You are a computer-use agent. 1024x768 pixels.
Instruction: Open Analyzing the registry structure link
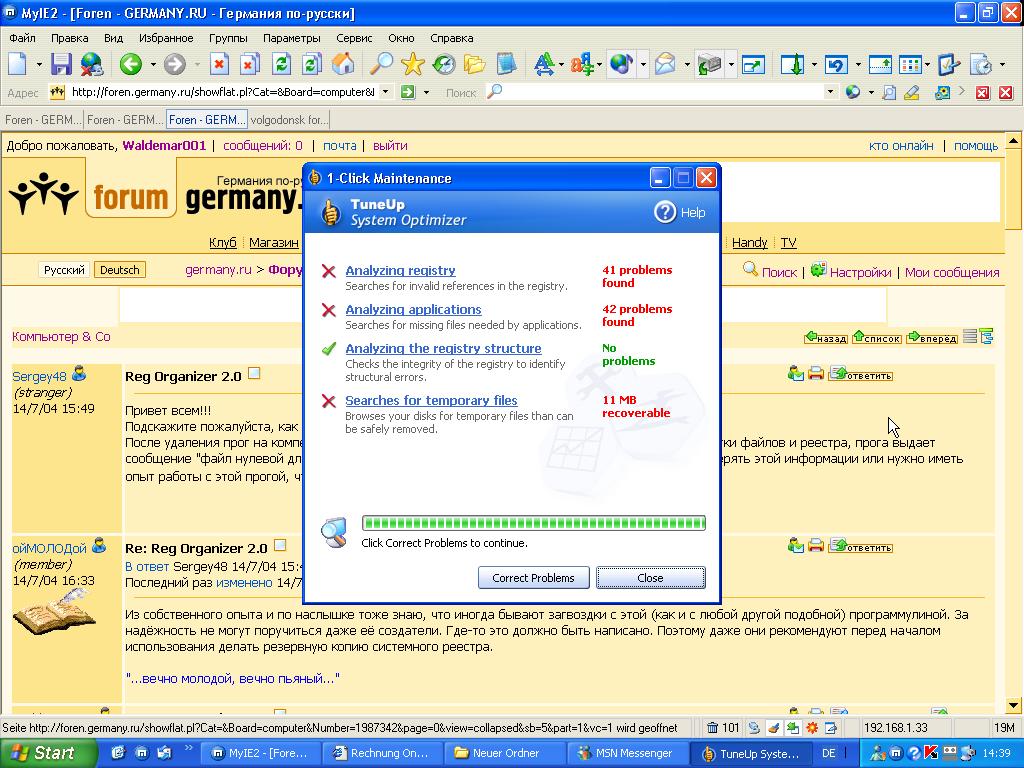pyautogui.click(x=443, y=349)
